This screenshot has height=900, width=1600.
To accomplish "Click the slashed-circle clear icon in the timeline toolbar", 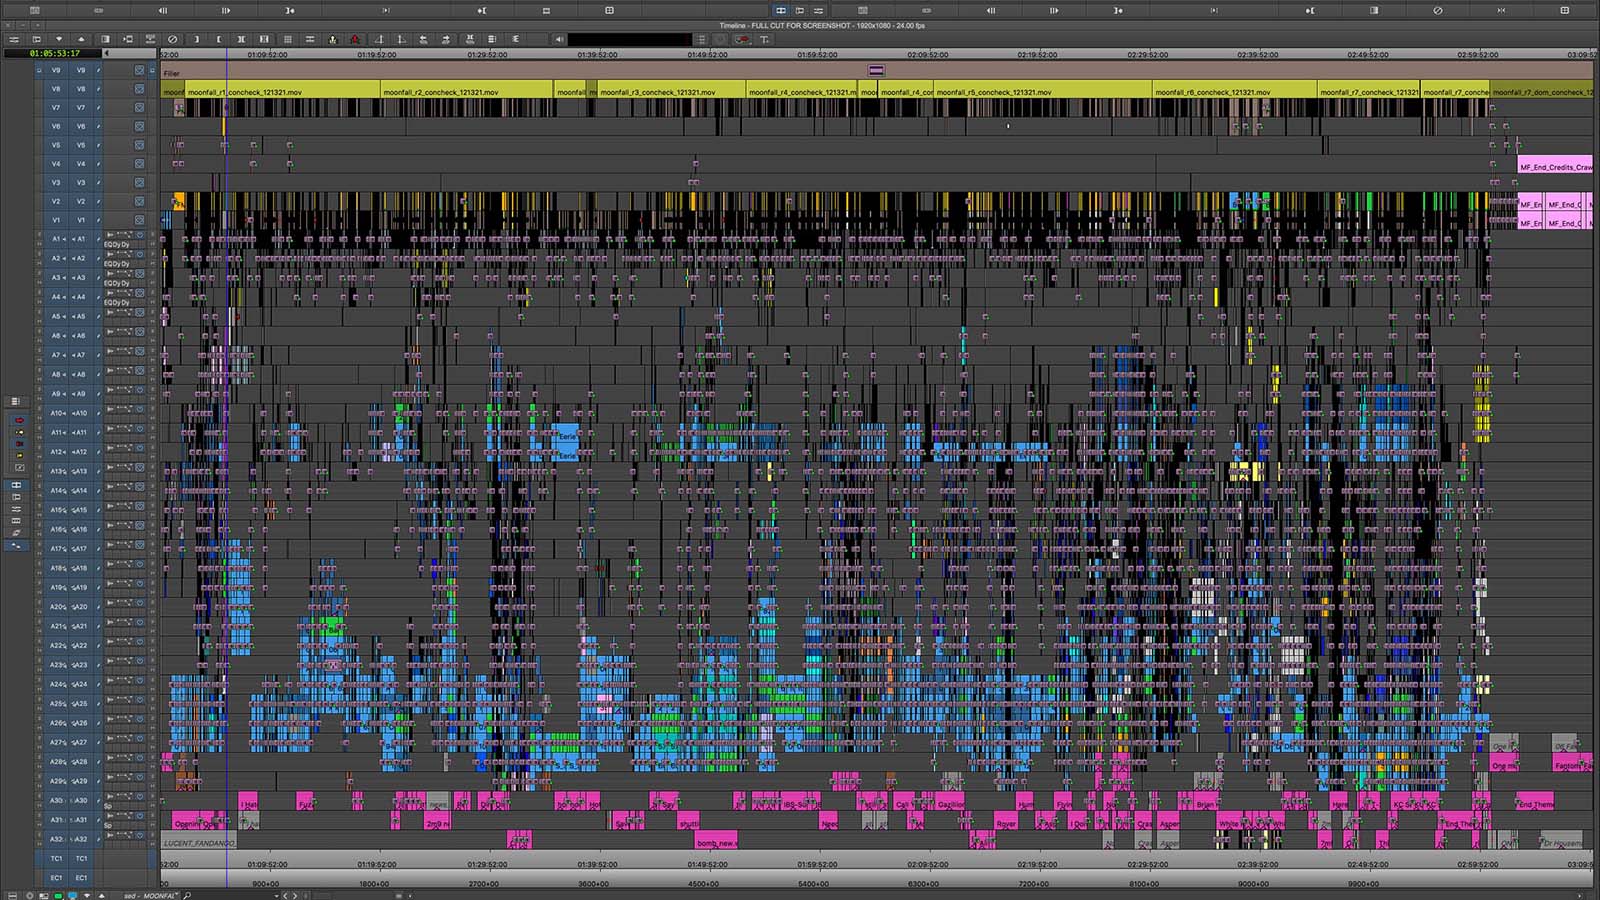I will tap(172, 39).
